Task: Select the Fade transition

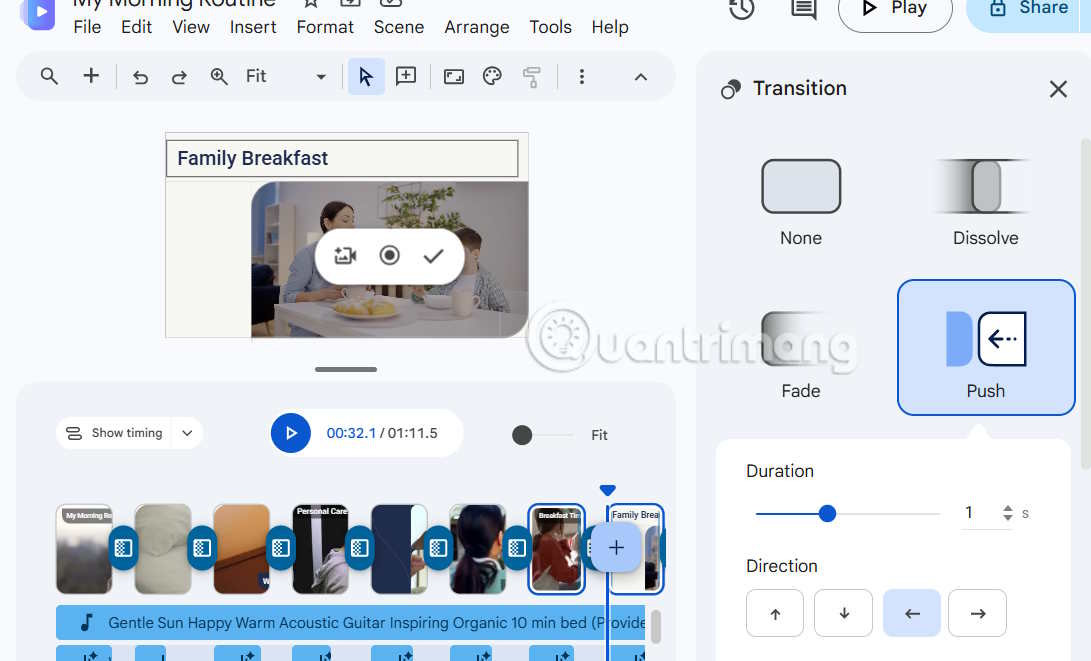Action: click(x=801, y=355)
